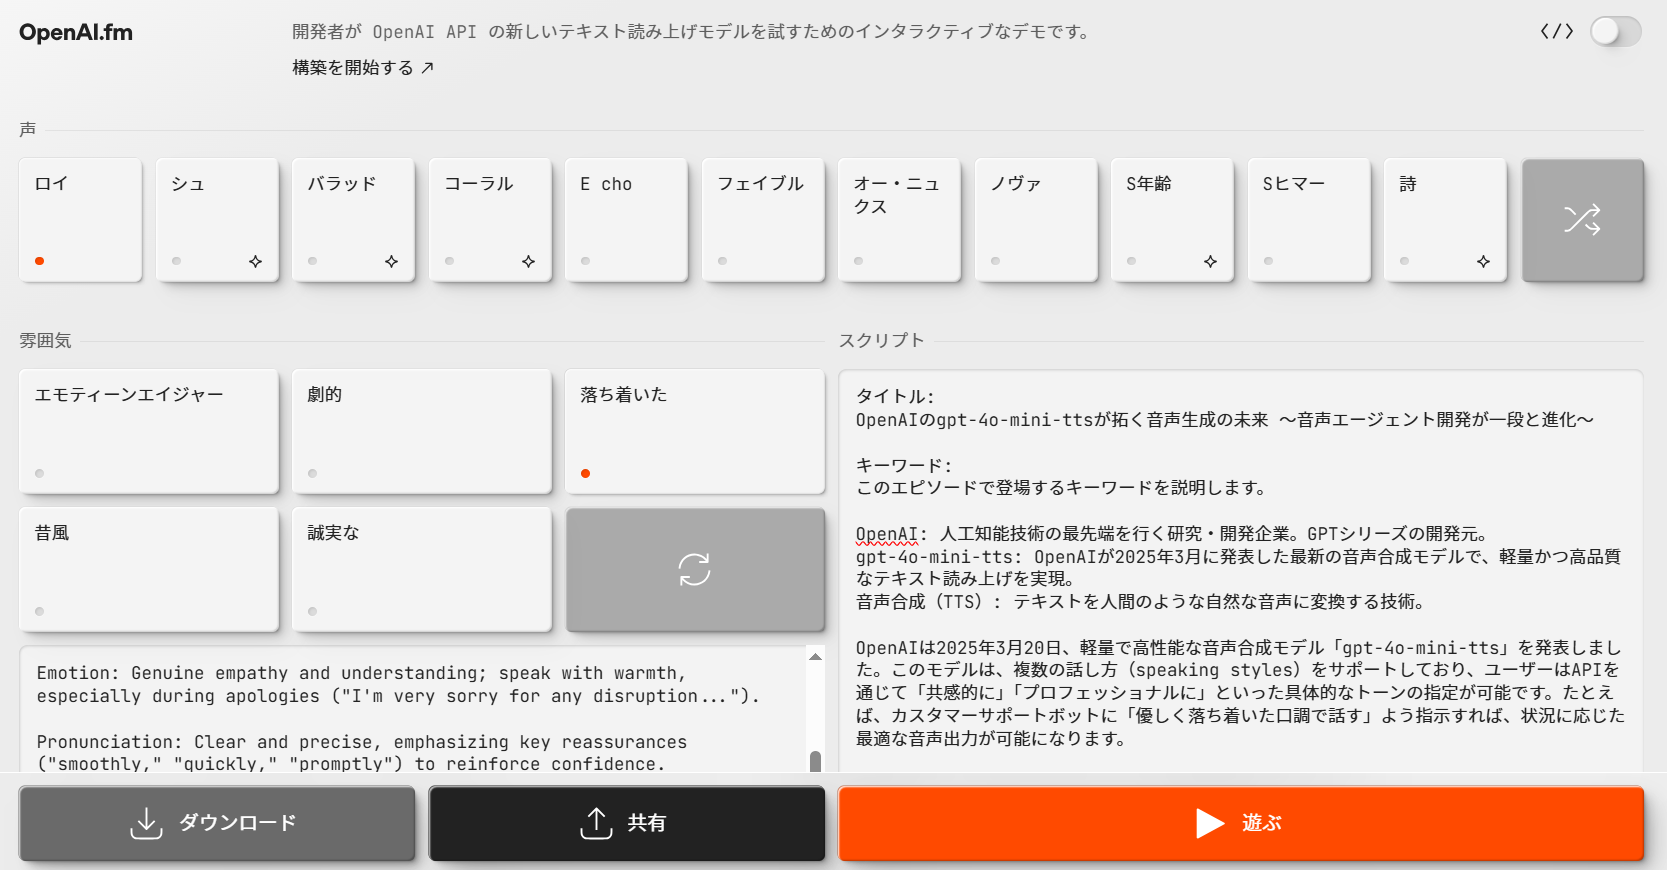Viewport: 1667px width, 870px height.
Task: Select the 詩 voice card
Action: click(x=1445, y=220)
